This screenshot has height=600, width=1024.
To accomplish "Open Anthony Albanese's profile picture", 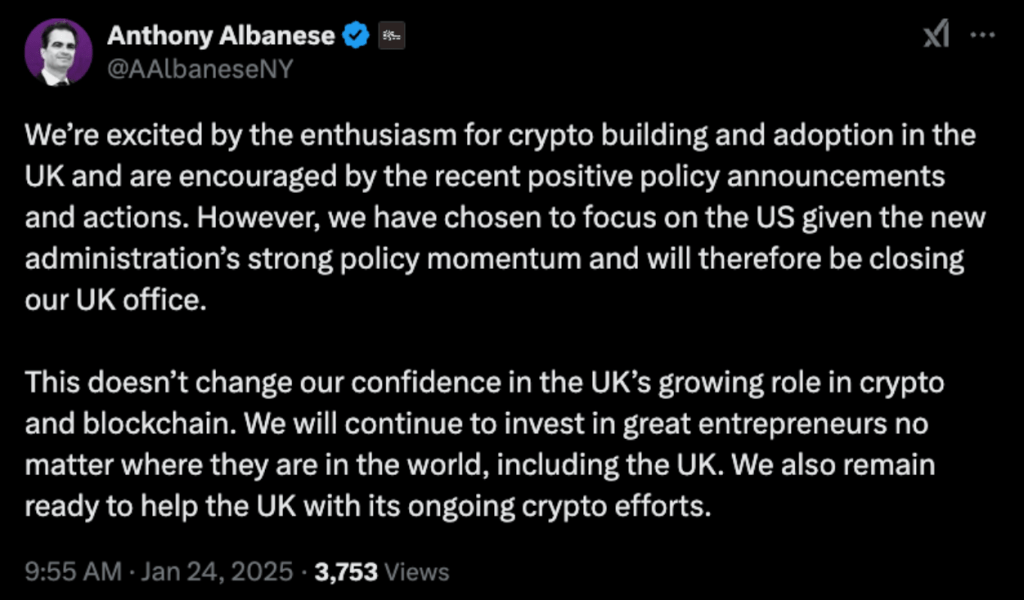I will (x=58, y=52).
